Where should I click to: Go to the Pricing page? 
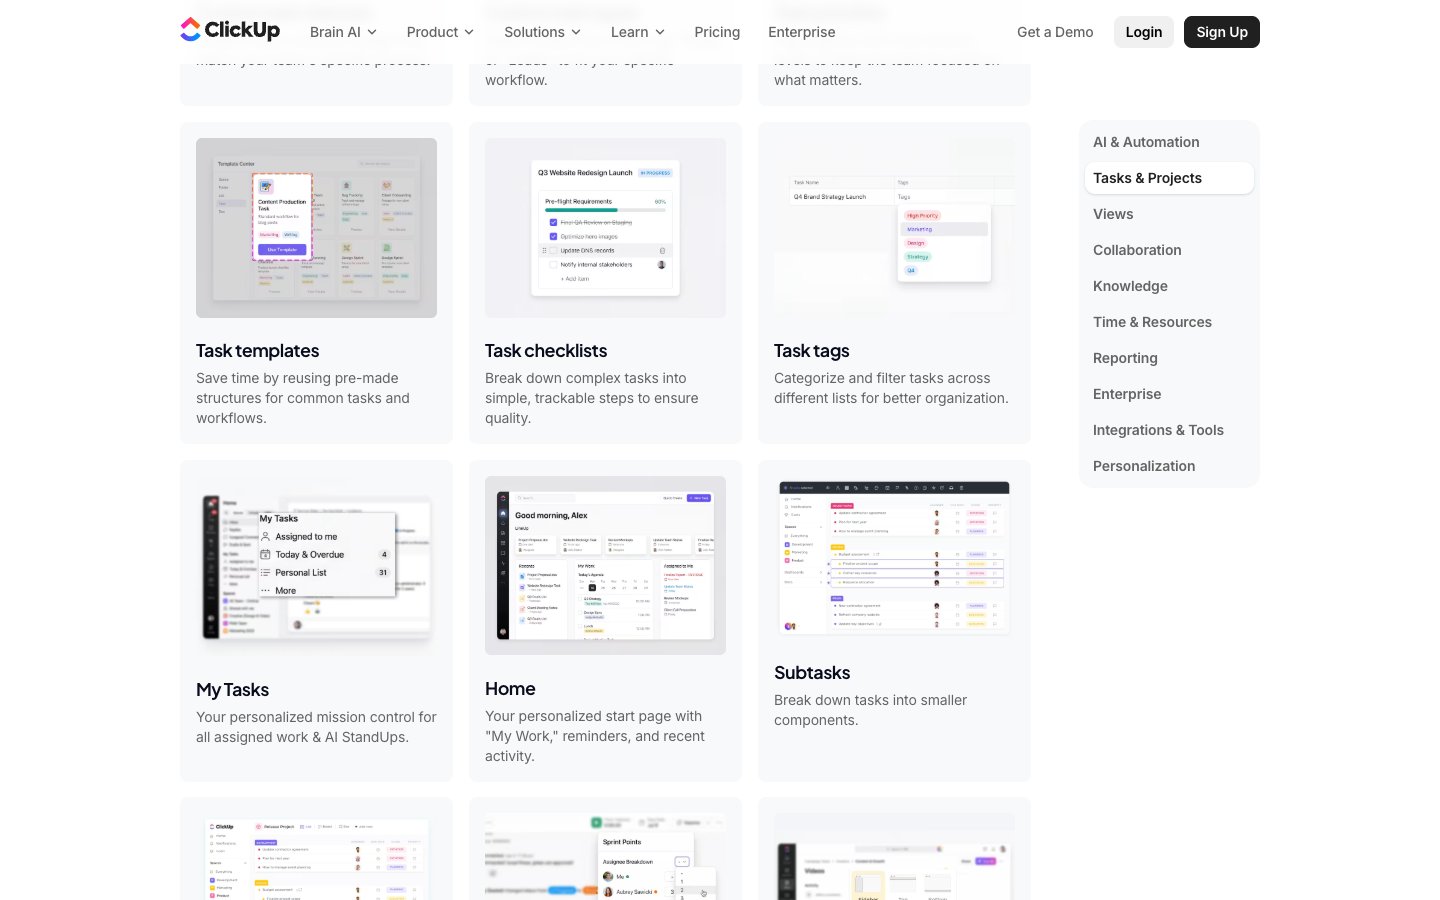(717, 32)
